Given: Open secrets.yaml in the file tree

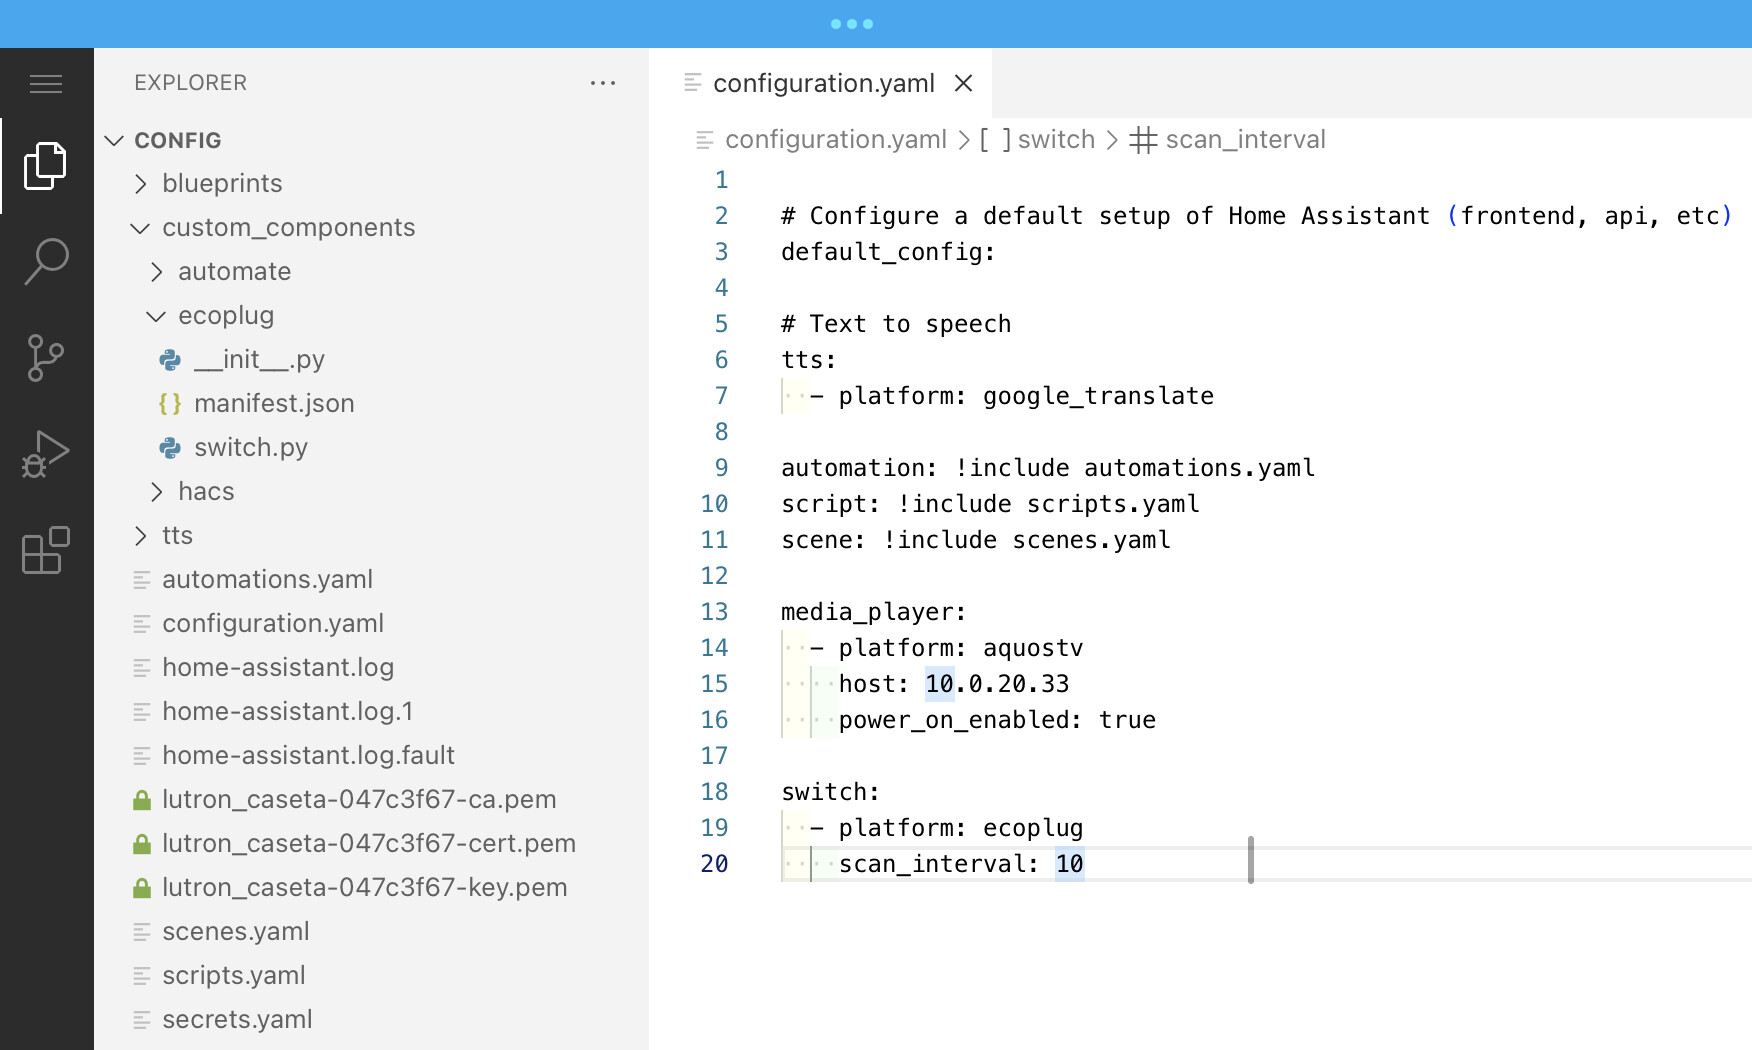Looking at the screenshot, I should coord(236,1019).
